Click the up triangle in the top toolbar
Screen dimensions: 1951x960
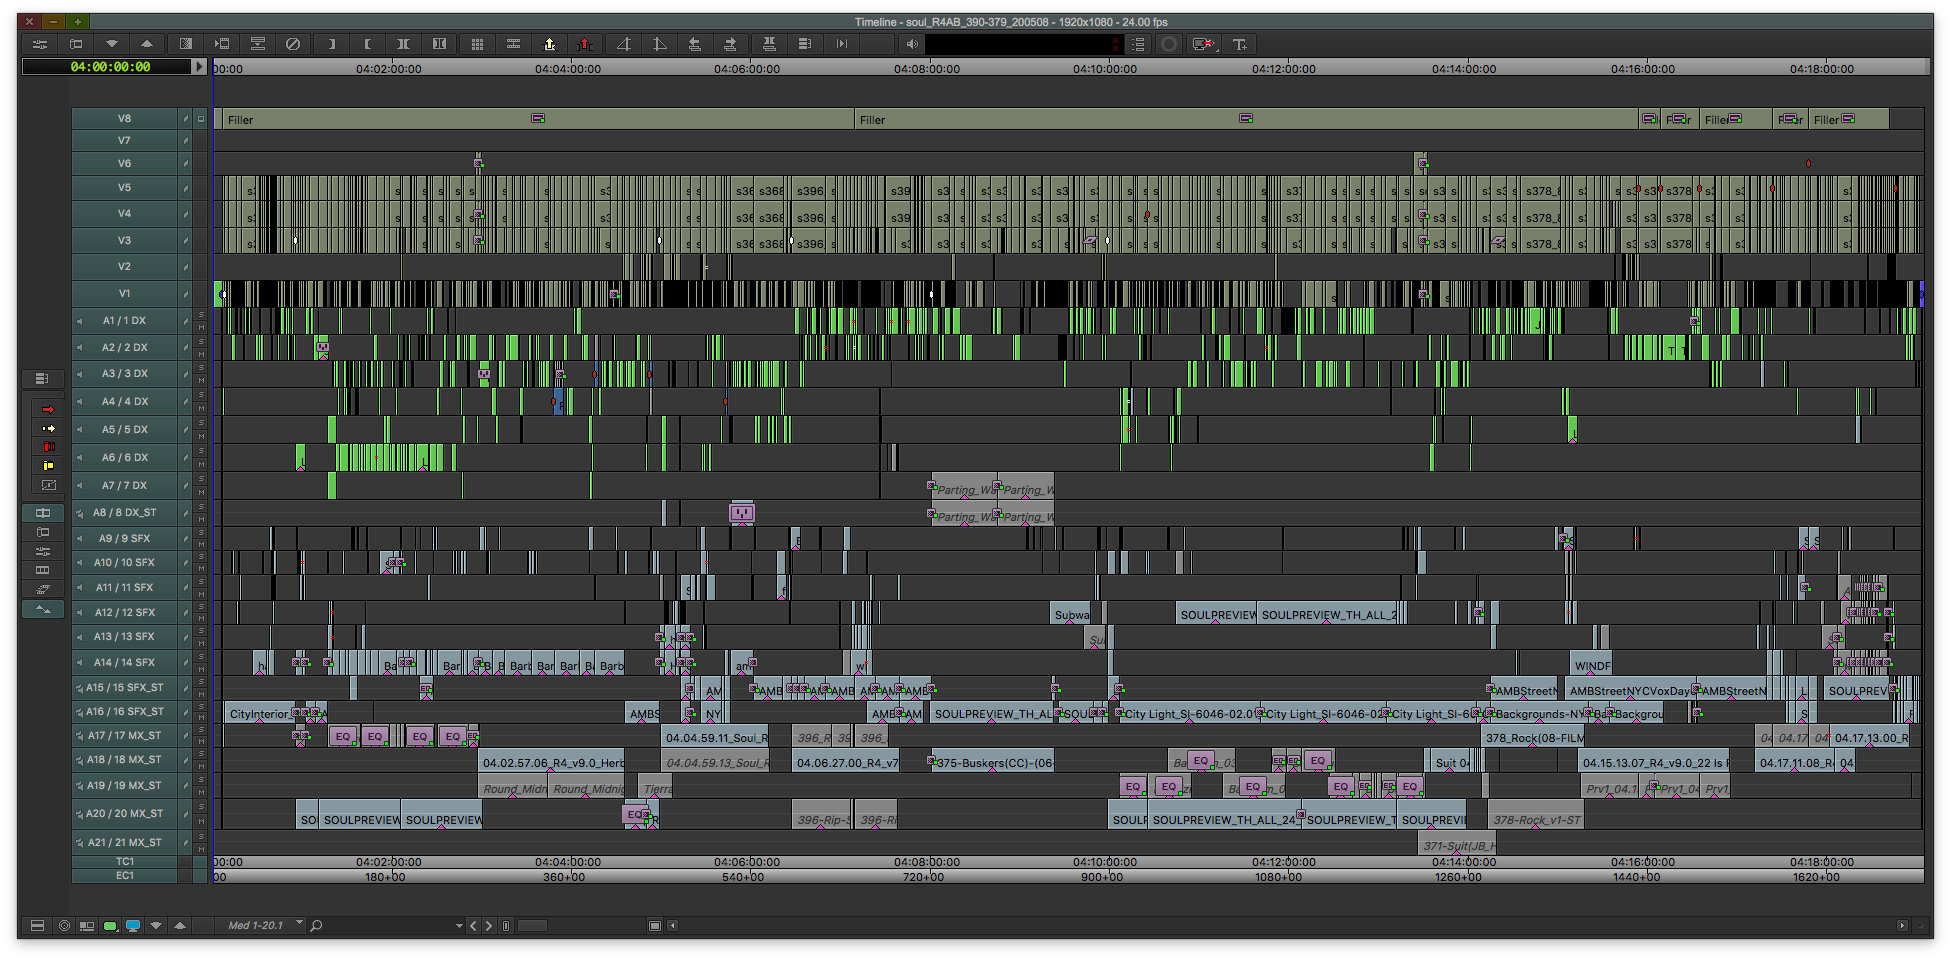(147, 44)
